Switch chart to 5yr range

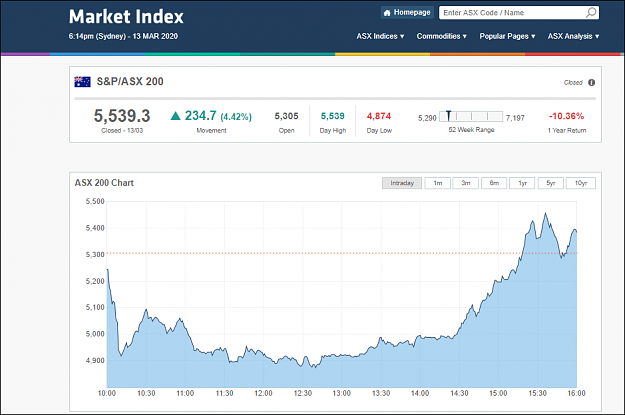point(550,183)
